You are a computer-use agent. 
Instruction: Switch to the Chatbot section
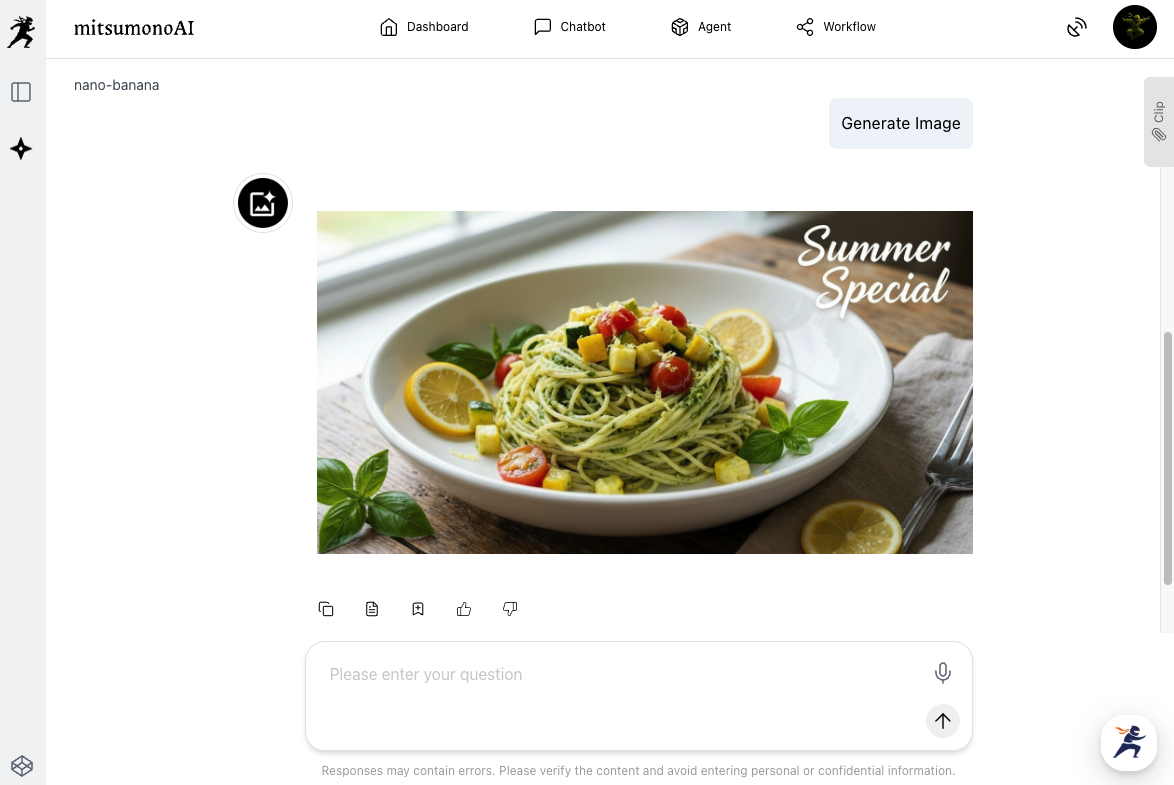tap(569, 27)
